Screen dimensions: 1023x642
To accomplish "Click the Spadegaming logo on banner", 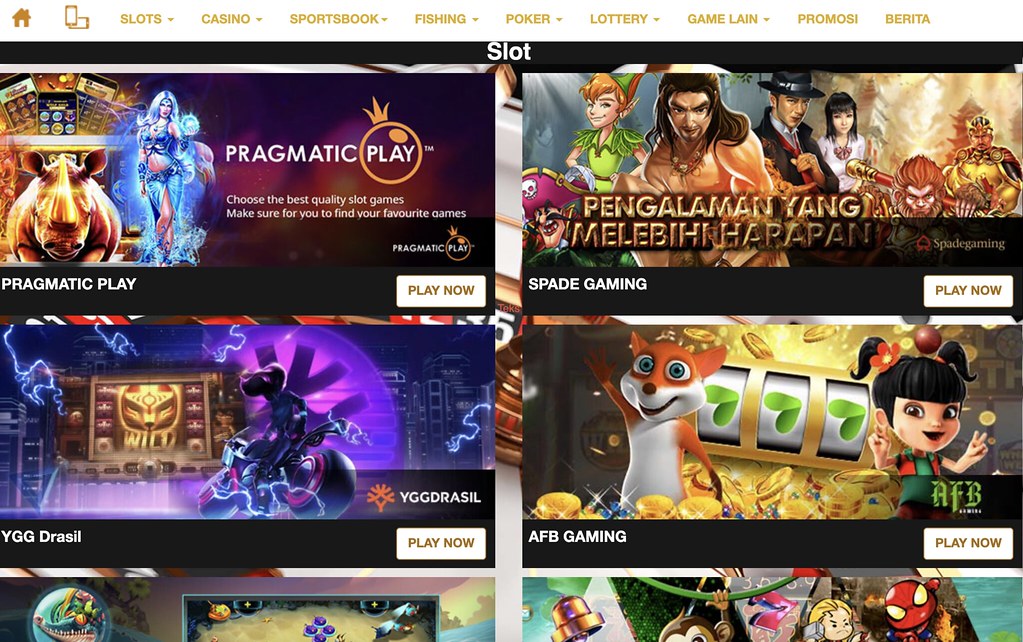I will click(x=960, y=243).
